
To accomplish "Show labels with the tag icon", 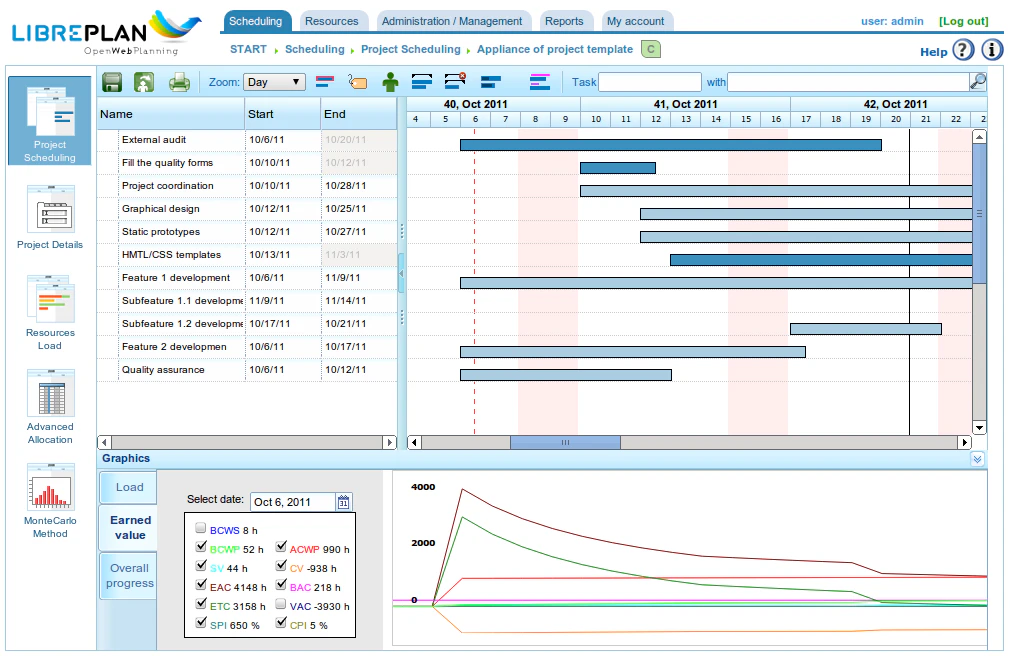I will pyautogui.click(x=357, y=82).
